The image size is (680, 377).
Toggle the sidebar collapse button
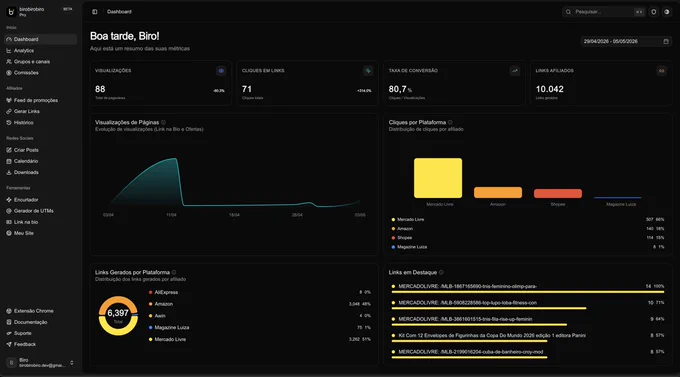click(95, 12)
